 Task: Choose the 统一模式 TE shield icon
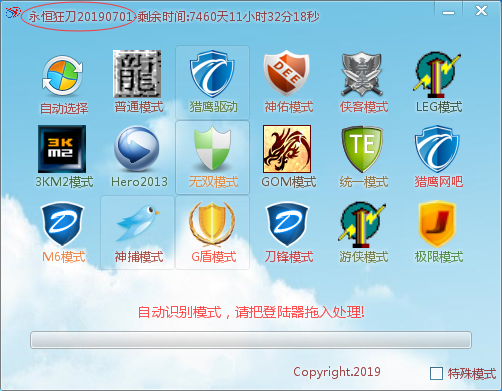point(362,149)
